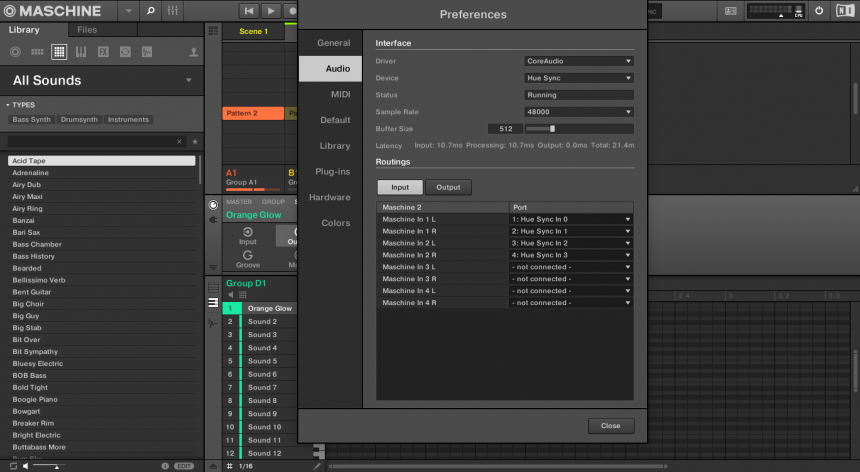Toggle the favorites star filter
860x472 pixels.
point(195,141)
